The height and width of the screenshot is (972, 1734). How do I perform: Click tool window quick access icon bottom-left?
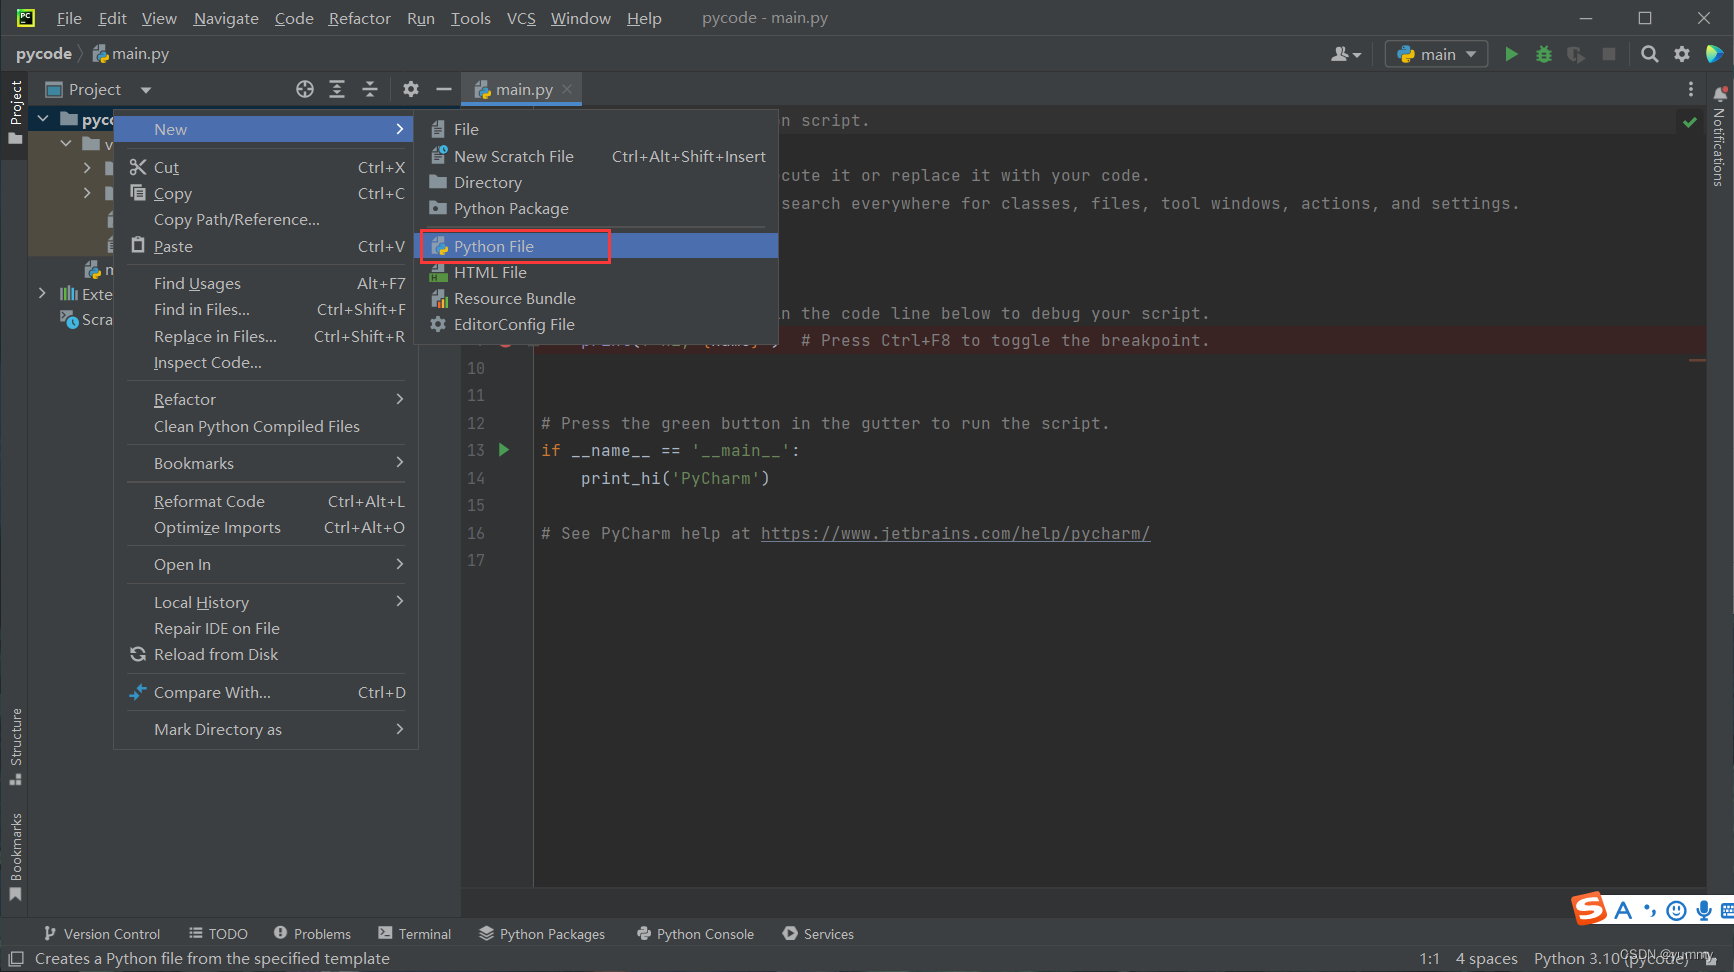coord(16,958)
